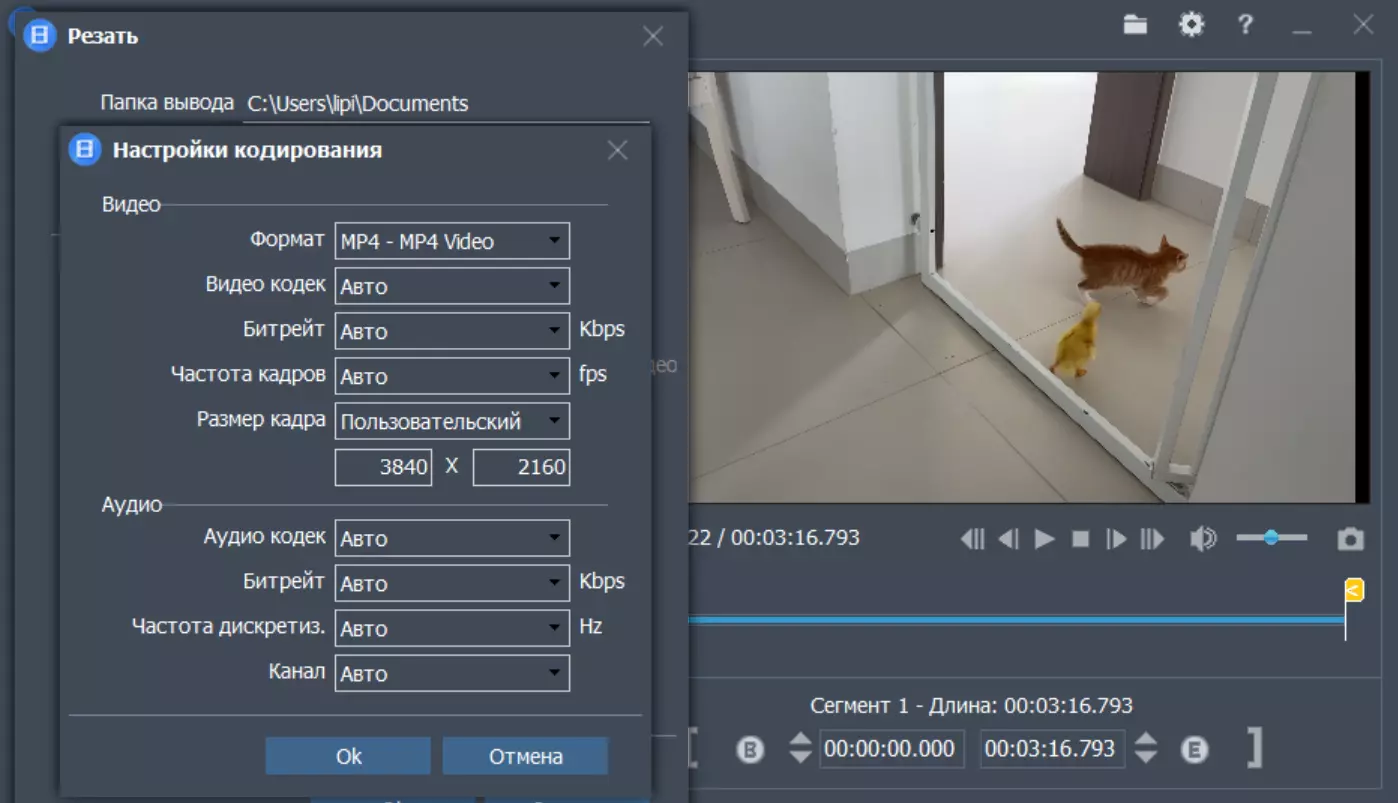The width and height of the screenshot is (1398, 803).
Task: Open the folder icon in title bar
Action: 1134,25
